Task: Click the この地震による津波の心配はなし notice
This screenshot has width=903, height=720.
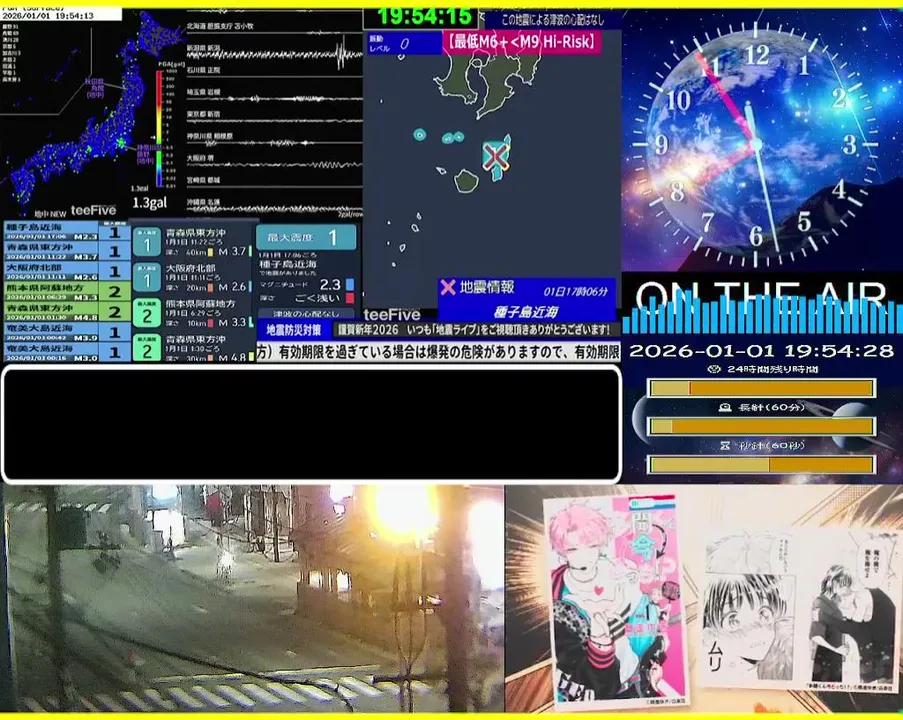Action: (x=552, y=20)
